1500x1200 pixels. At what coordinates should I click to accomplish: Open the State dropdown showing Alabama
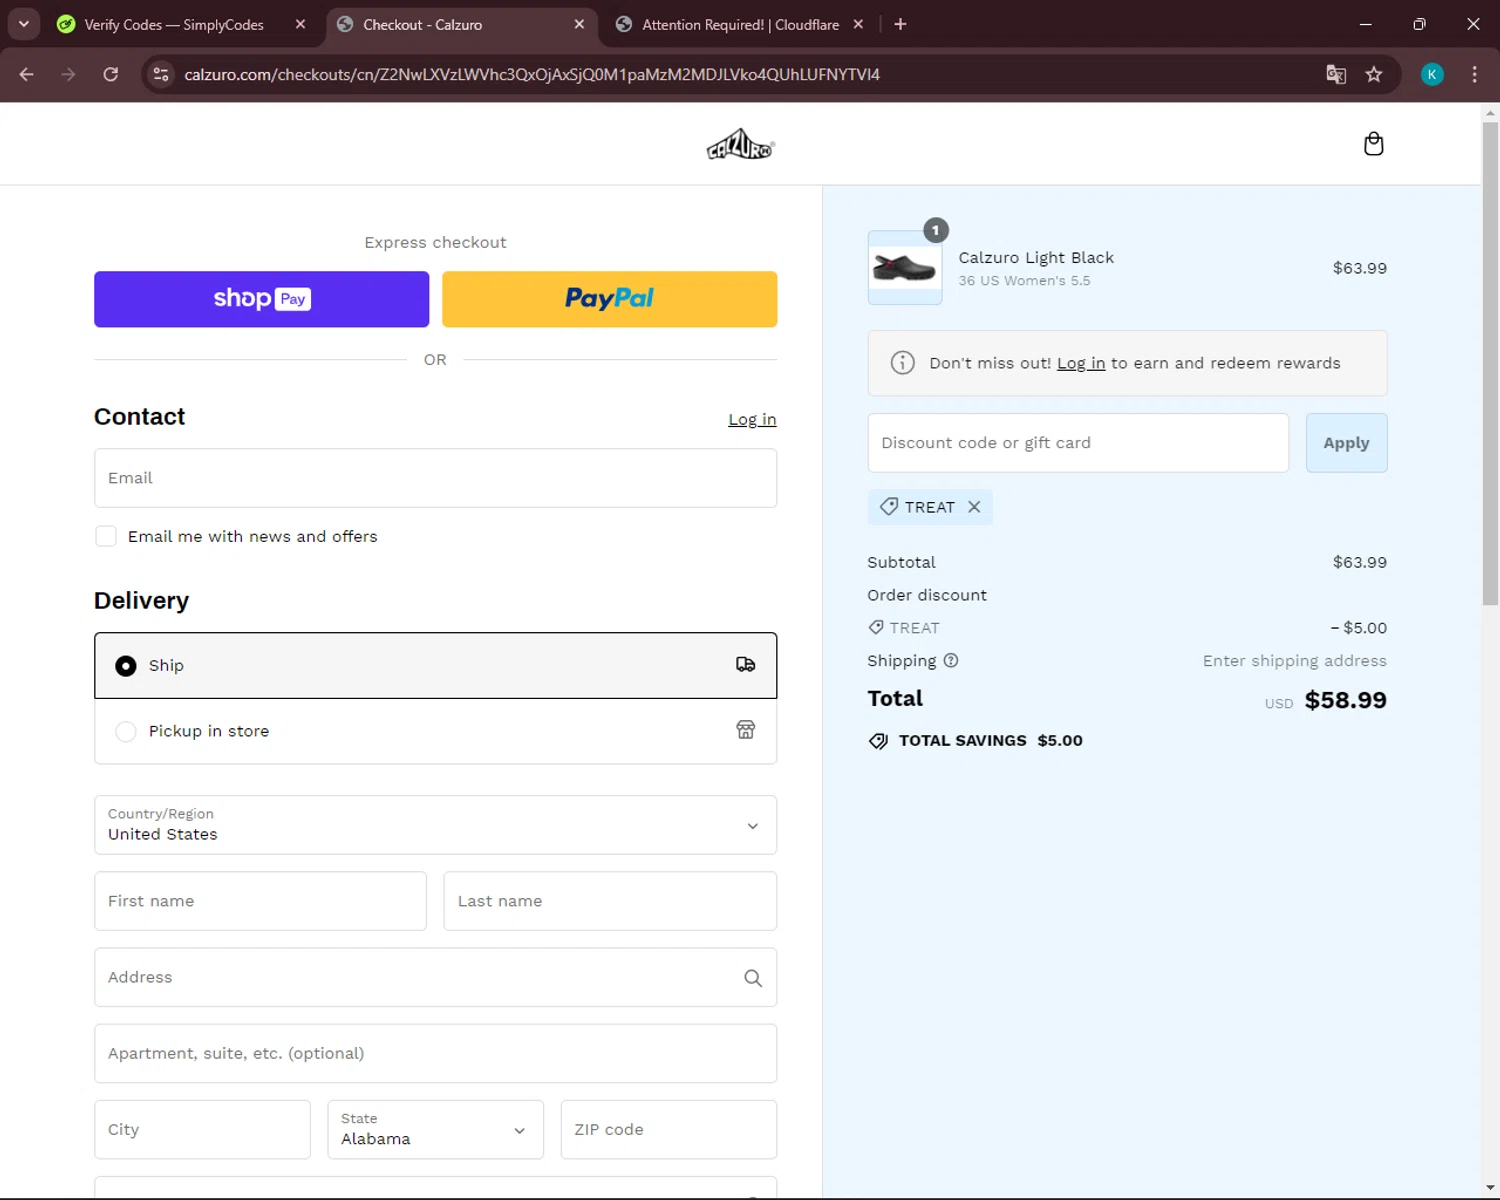pyautogui.click(x=435, y=1129)
